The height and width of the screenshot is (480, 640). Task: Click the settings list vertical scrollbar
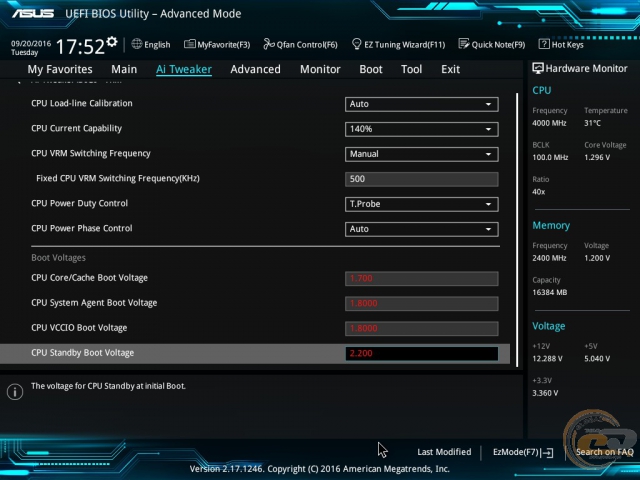click(517, 230)
